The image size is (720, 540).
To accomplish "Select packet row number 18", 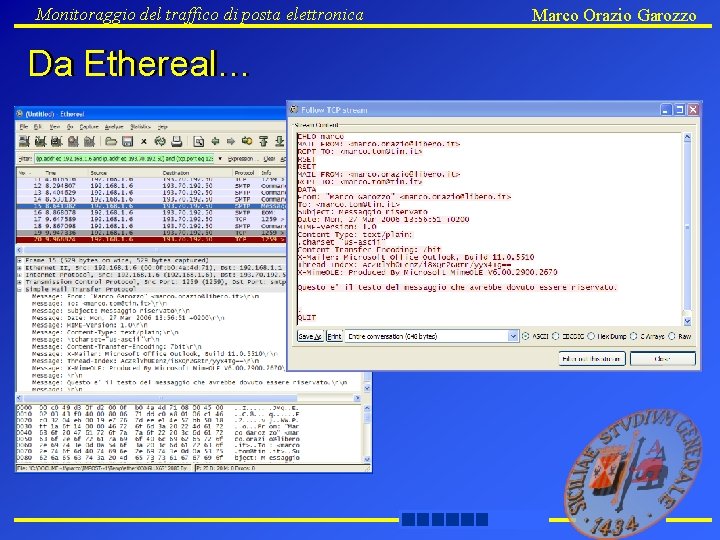I will pos(152,226).
